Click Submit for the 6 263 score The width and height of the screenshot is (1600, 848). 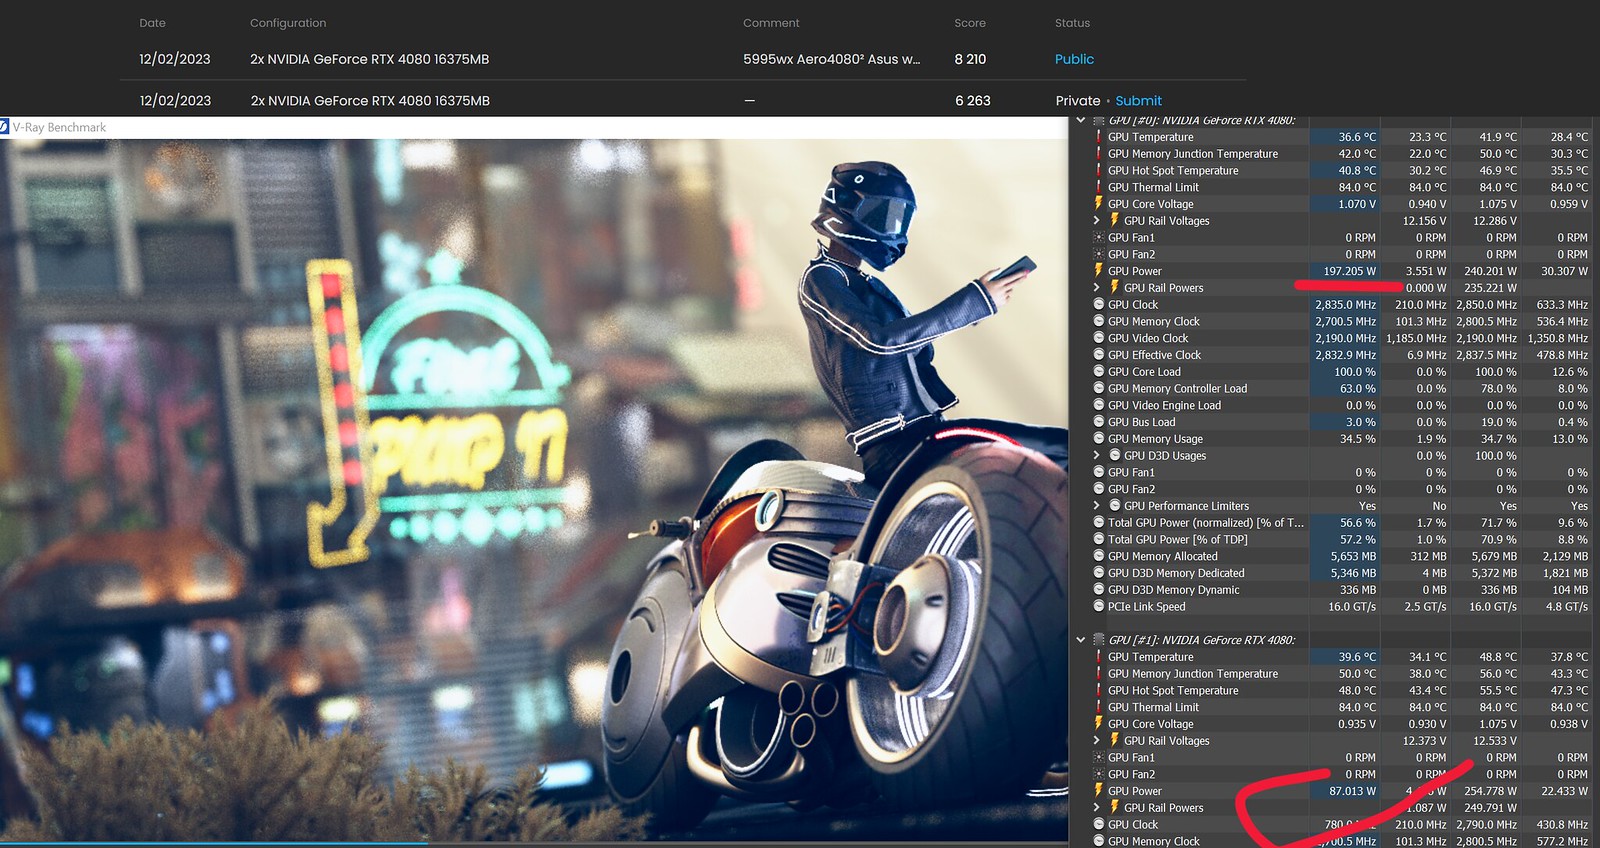tap(1138, 100)
